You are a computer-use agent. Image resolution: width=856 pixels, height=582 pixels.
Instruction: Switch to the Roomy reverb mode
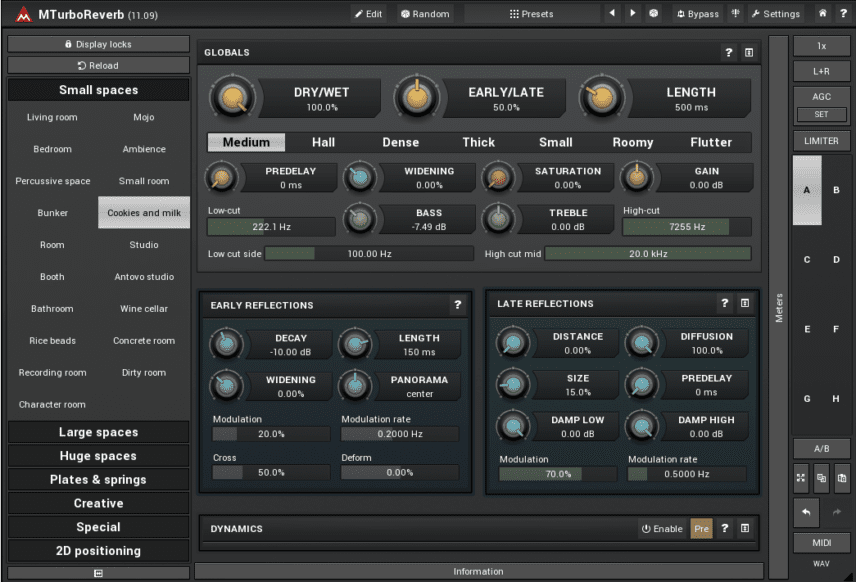[633, 142]
